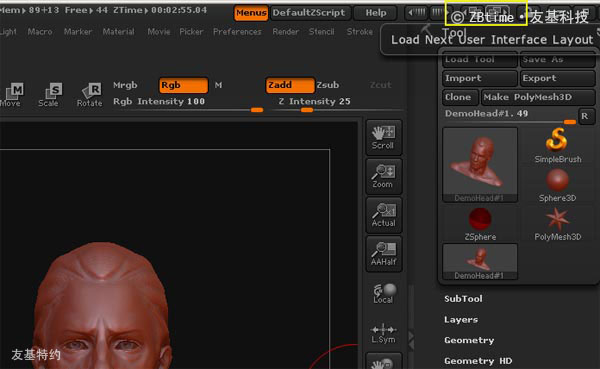Select the small DemoHead#1 thumbnail at bottom

point(480,262)
